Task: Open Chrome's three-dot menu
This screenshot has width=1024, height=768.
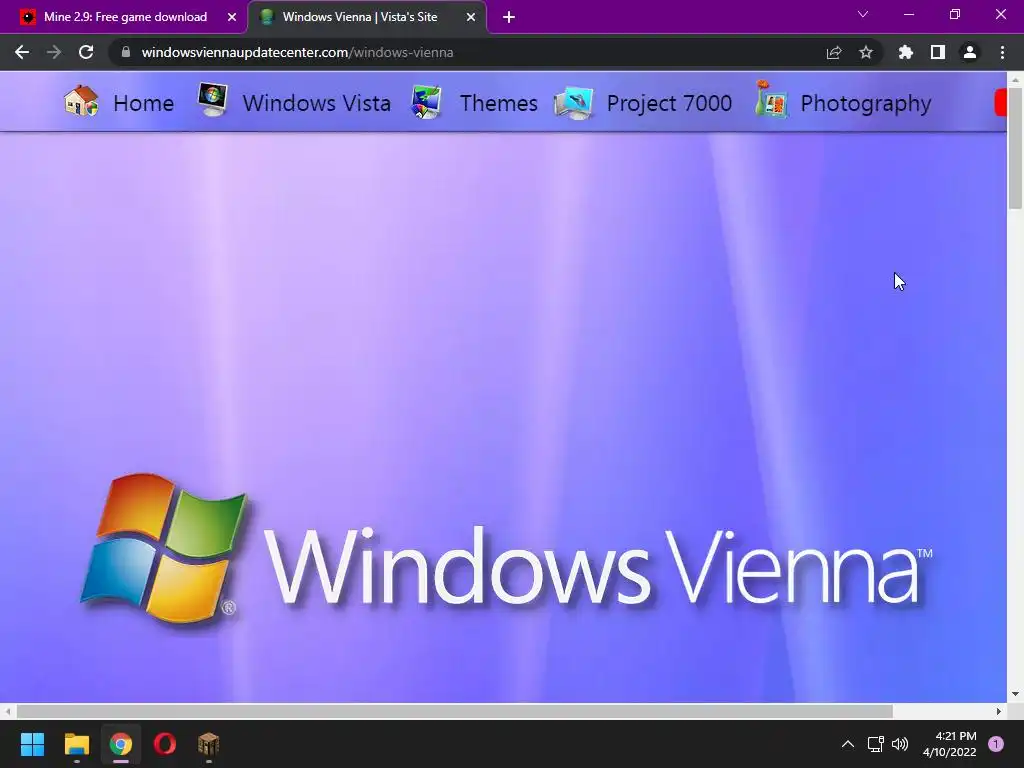Action: [x=1002, y=52]
